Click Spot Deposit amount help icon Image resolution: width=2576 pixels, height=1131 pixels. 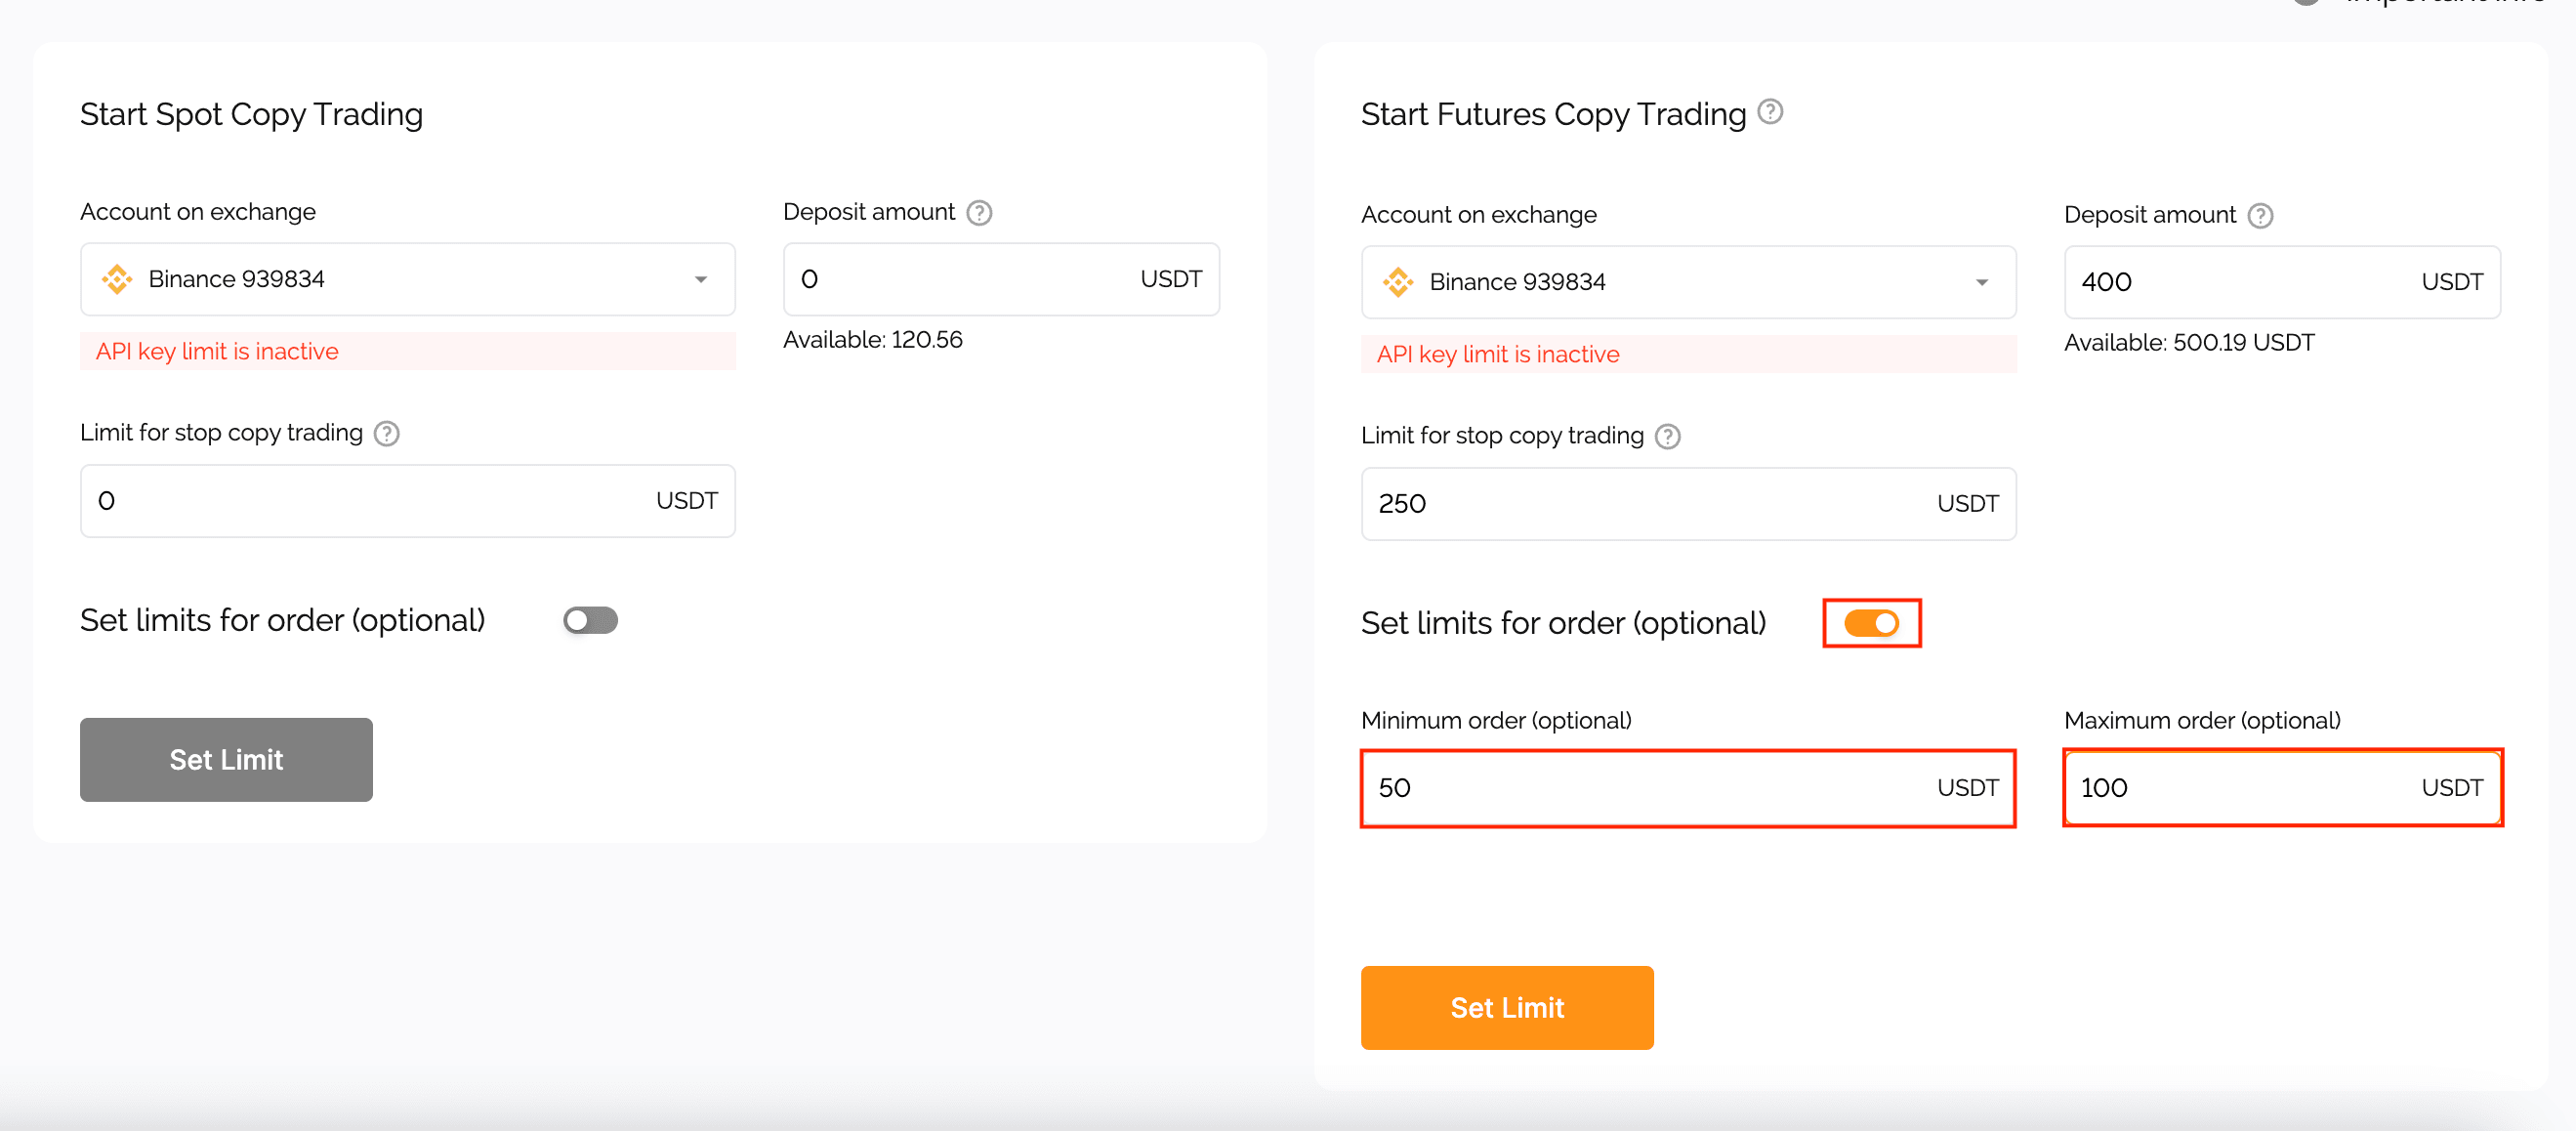tap(979, 213)
